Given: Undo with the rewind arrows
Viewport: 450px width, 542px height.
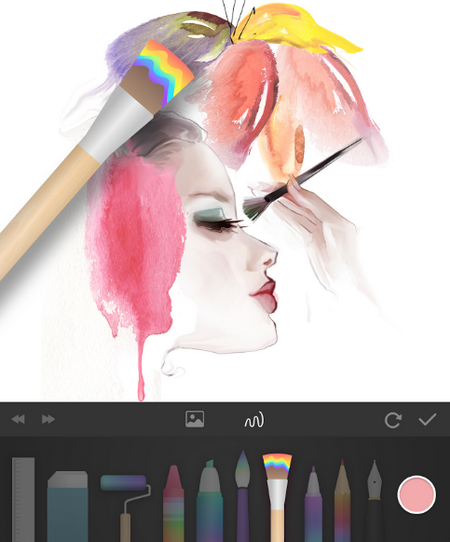Looking at the screenshot, I should (18, 419).
